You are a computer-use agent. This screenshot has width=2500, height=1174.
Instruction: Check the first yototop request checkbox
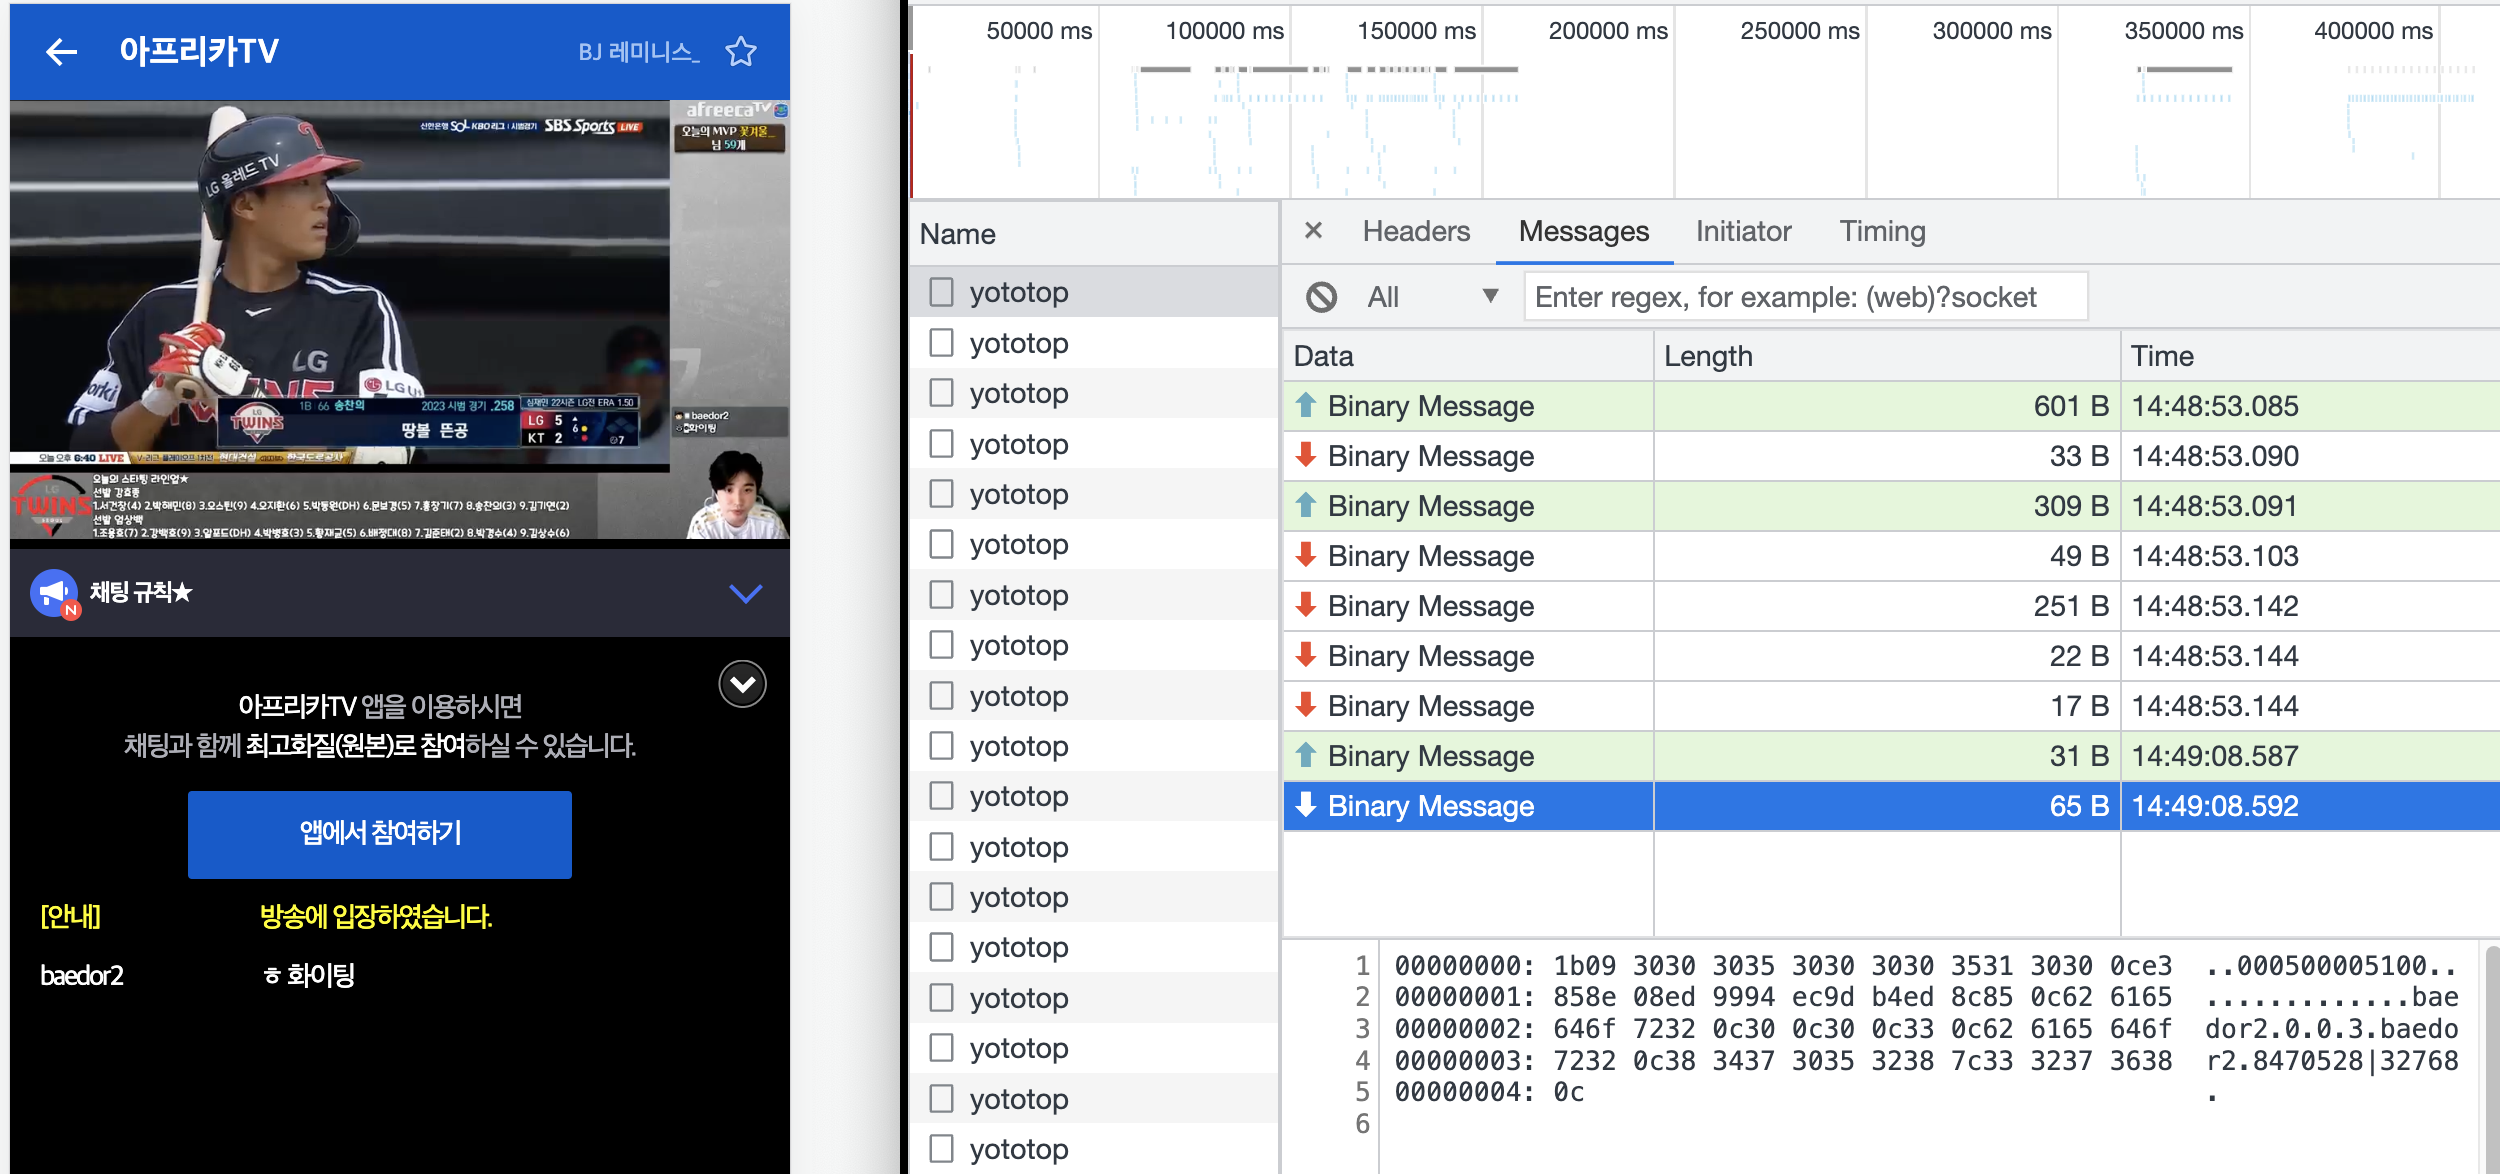pos(941,292)
